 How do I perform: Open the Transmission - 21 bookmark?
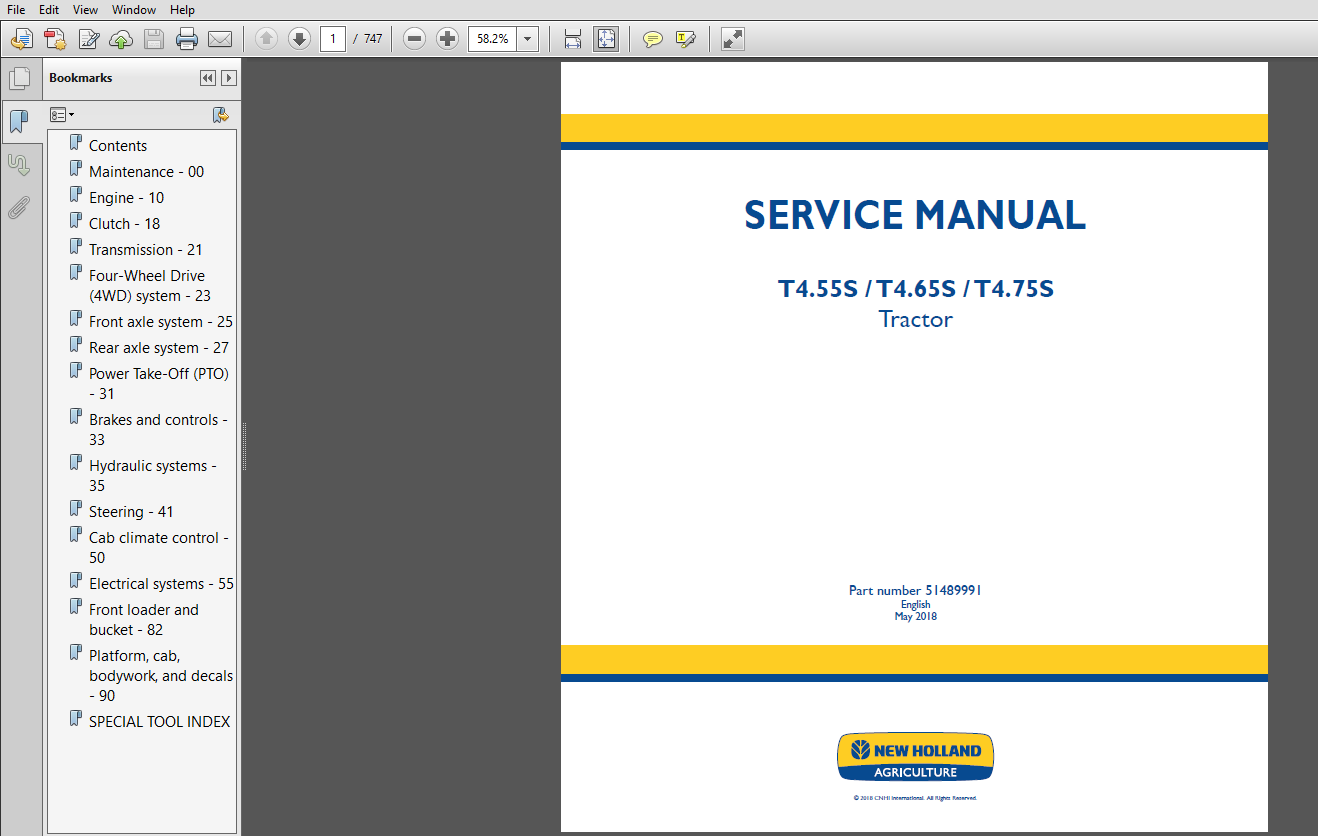pos(146,250)
